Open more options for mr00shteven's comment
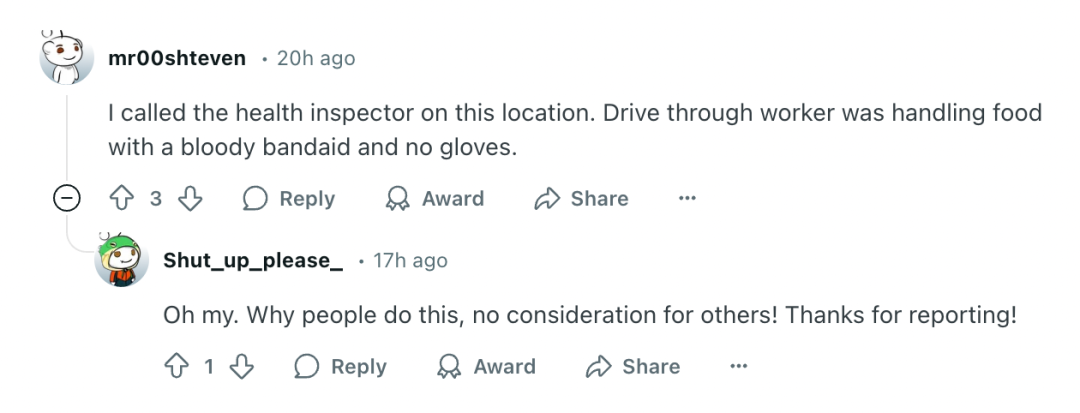Viewport: 1080px width, 413px height. point(687,199)
